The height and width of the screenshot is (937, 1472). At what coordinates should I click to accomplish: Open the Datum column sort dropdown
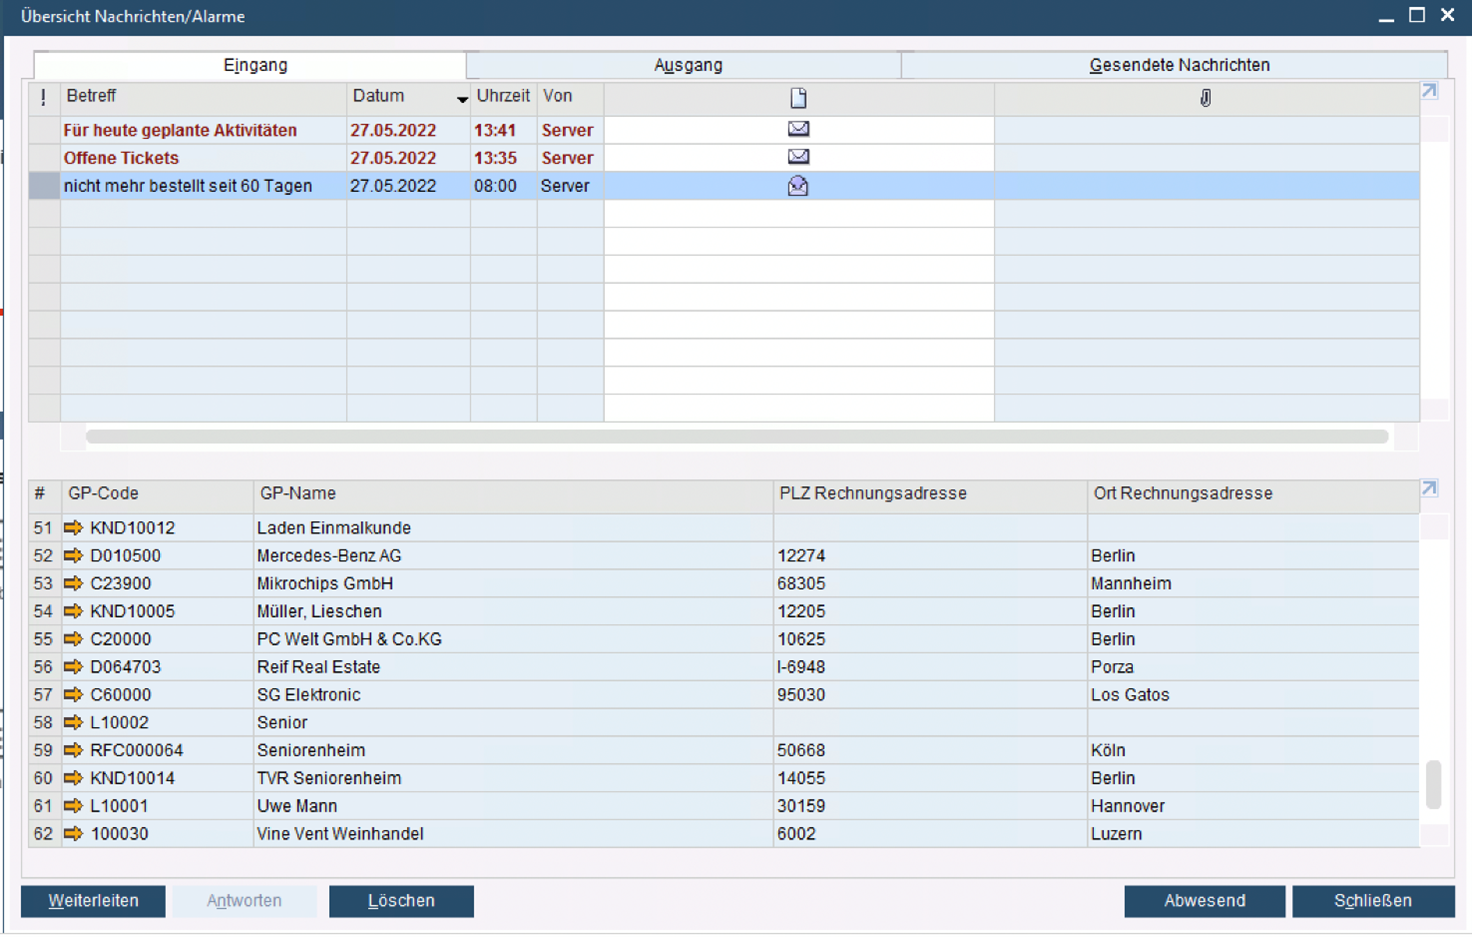tap(461, 100)
